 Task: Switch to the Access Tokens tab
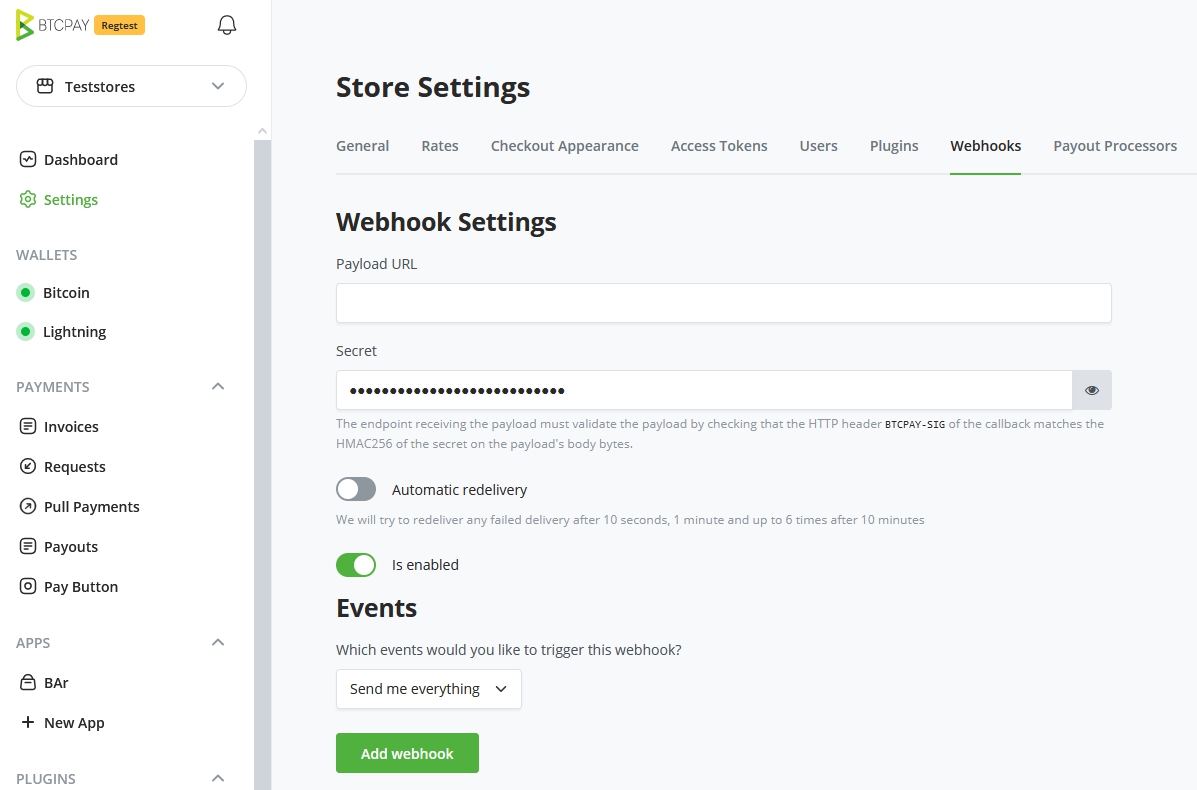pos(719,146)
